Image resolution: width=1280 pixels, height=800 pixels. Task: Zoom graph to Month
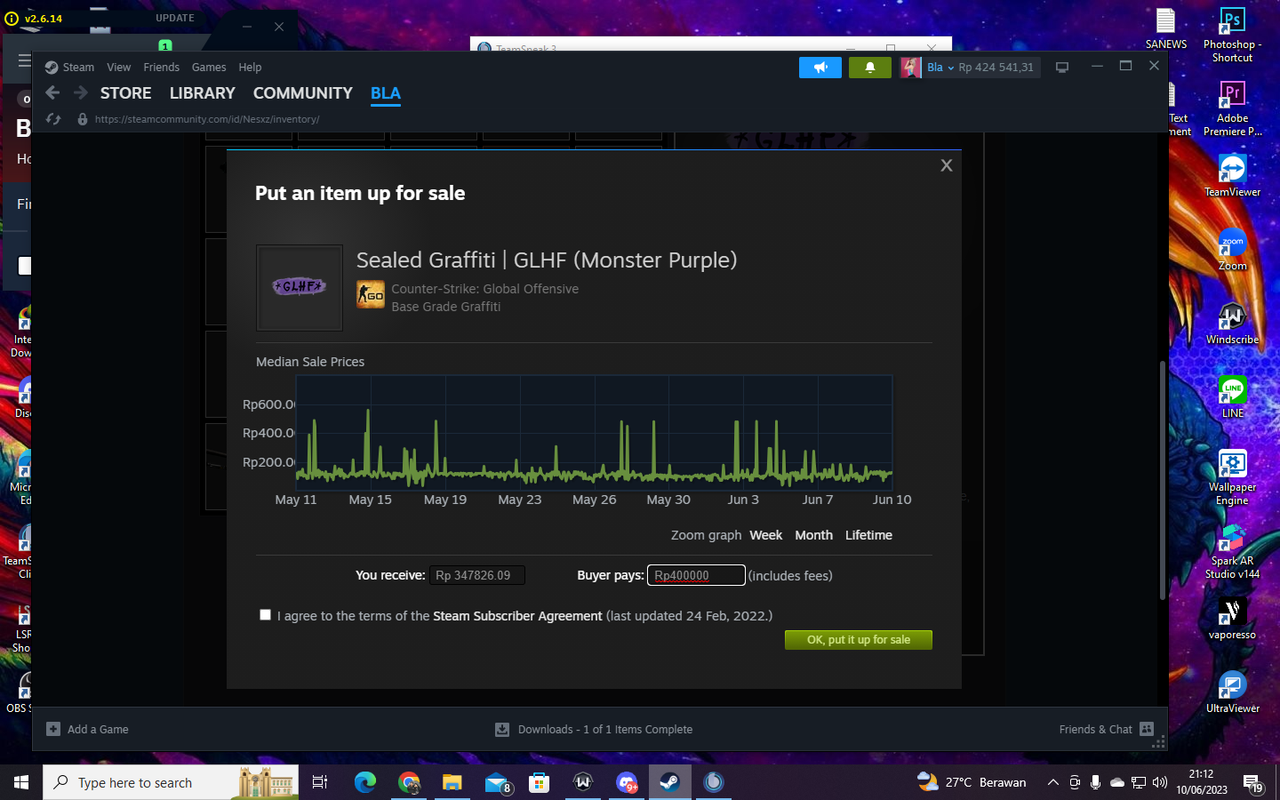tap(814, 535)
